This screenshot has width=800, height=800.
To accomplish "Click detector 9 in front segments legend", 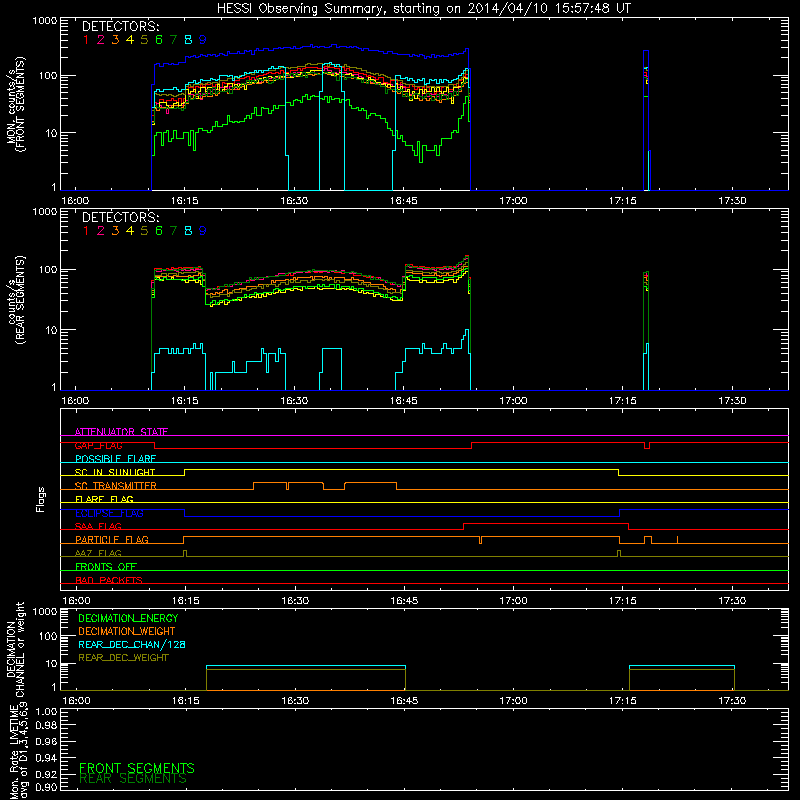I will coord(203,40).
